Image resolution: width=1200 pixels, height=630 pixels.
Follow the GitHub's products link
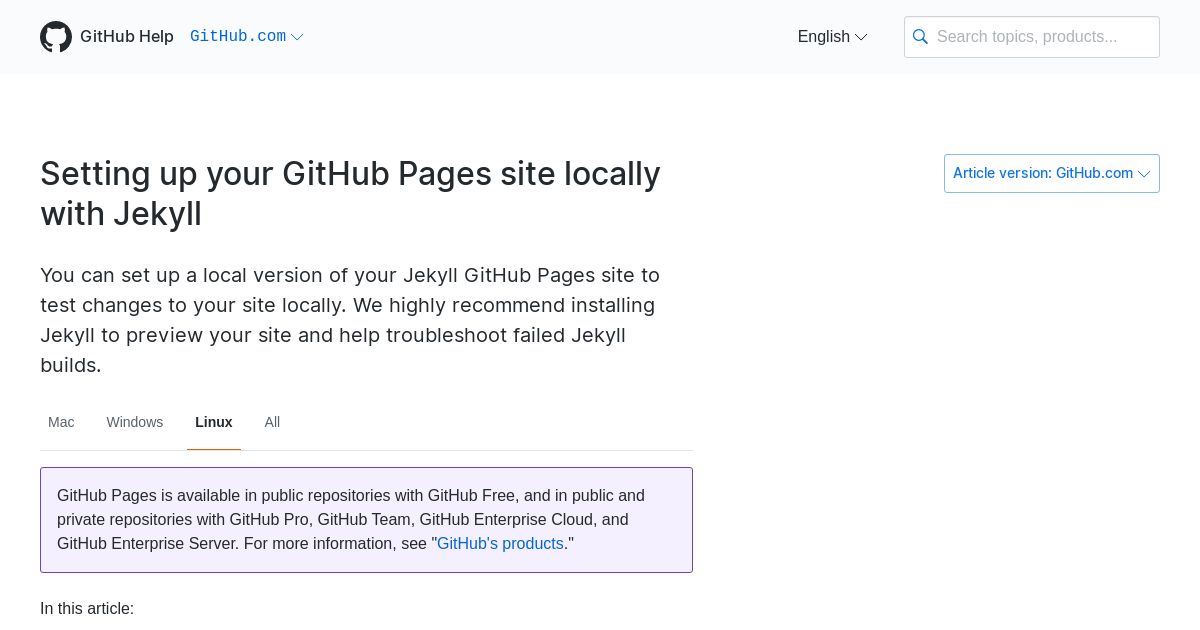pyautogui.click(x=500, y=543)
